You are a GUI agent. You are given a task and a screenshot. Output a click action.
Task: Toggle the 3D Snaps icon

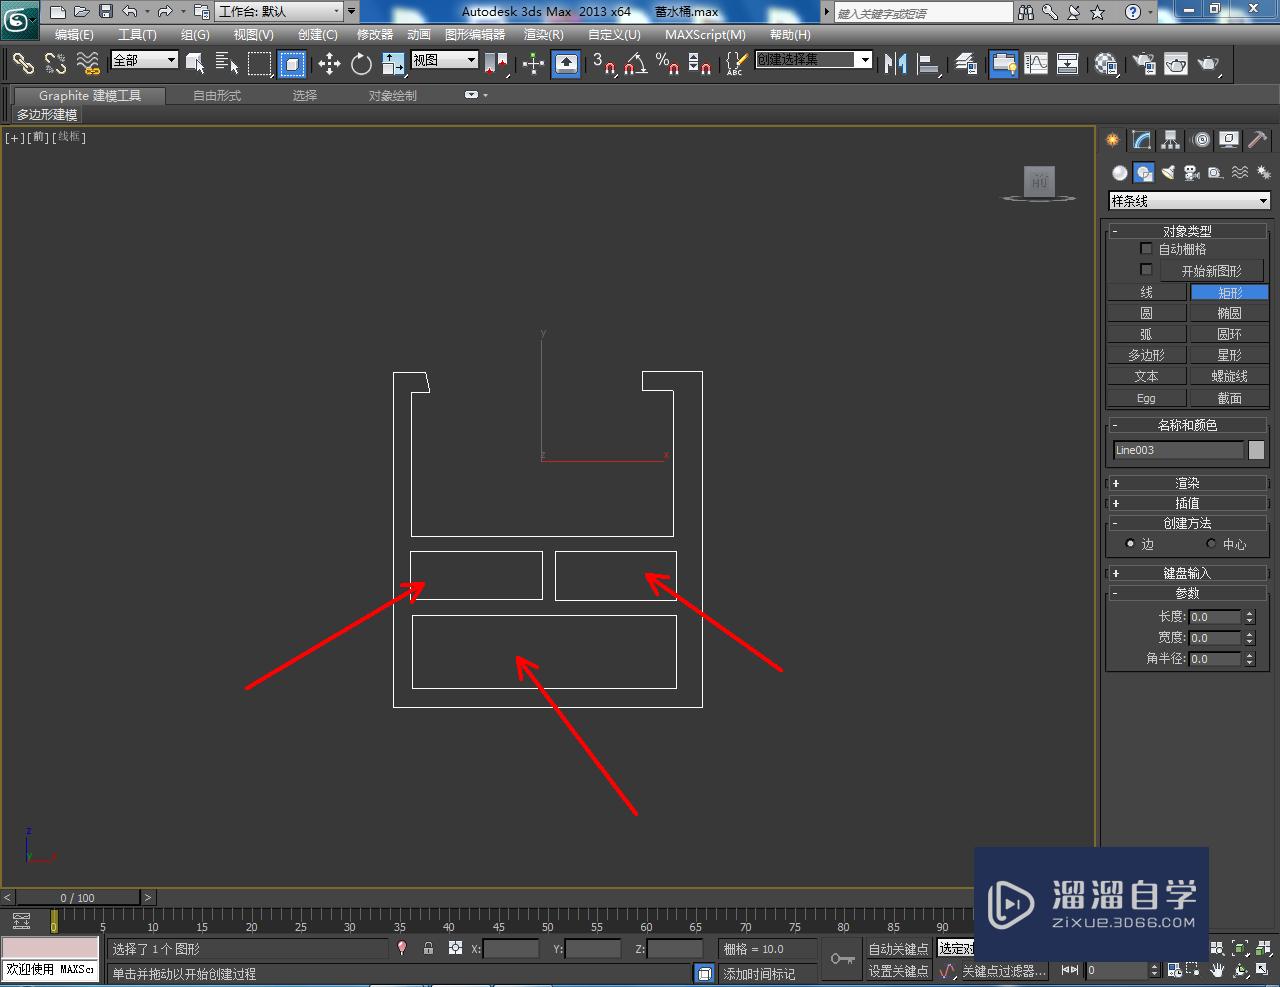[603, 64]
